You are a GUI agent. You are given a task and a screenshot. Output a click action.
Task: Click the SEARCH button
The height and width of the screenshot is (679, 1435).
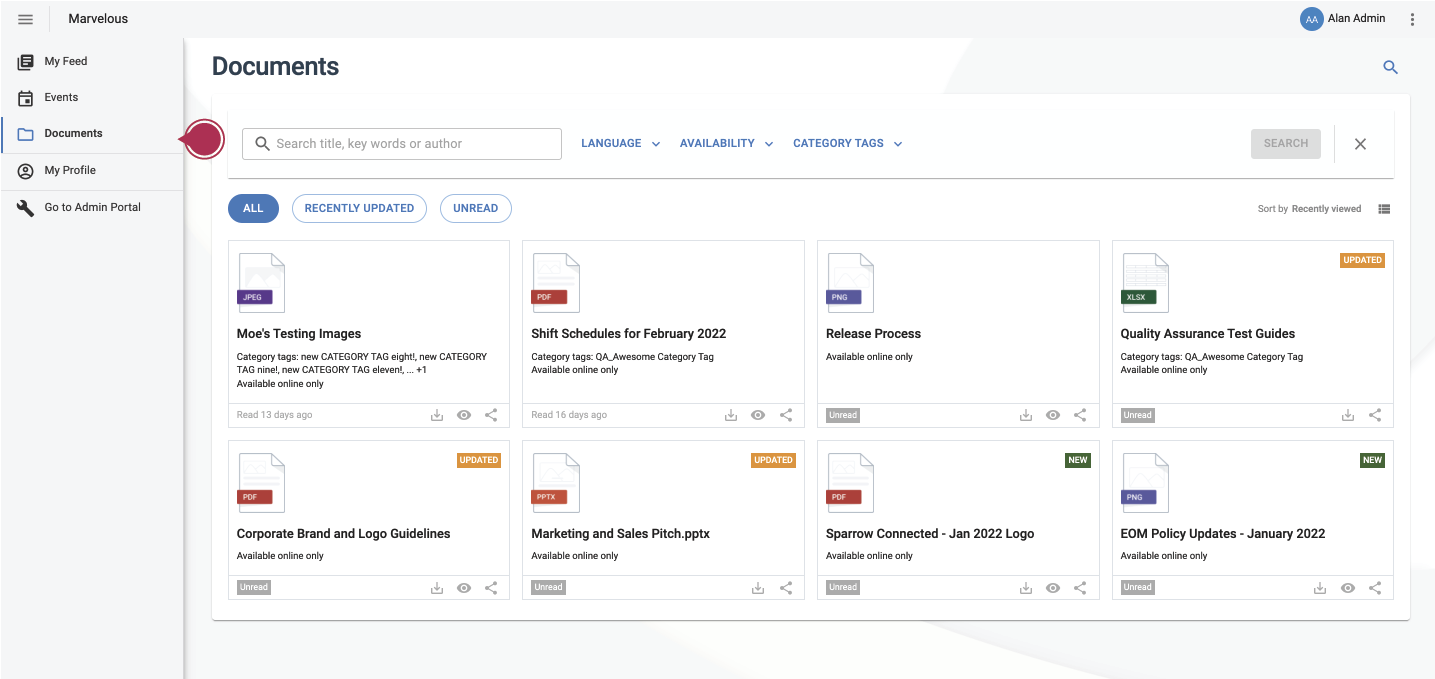point(1286,144)
